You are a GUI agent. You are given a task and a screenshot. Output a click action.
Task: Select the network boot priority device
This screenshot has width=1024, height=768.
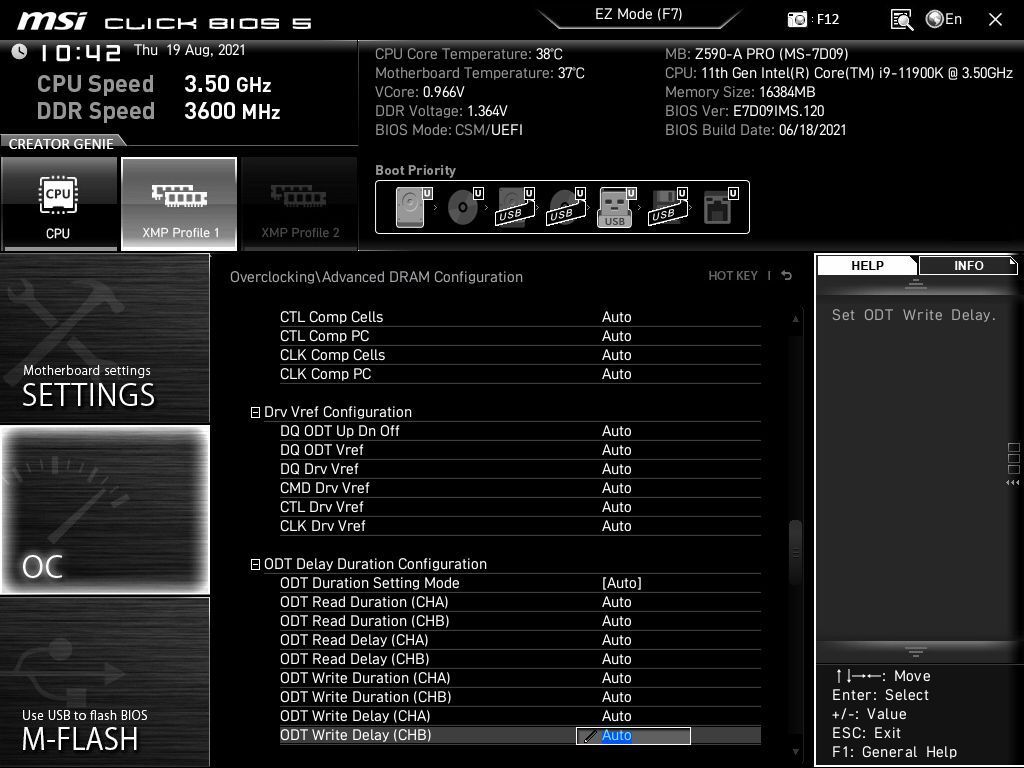[720, 208]
